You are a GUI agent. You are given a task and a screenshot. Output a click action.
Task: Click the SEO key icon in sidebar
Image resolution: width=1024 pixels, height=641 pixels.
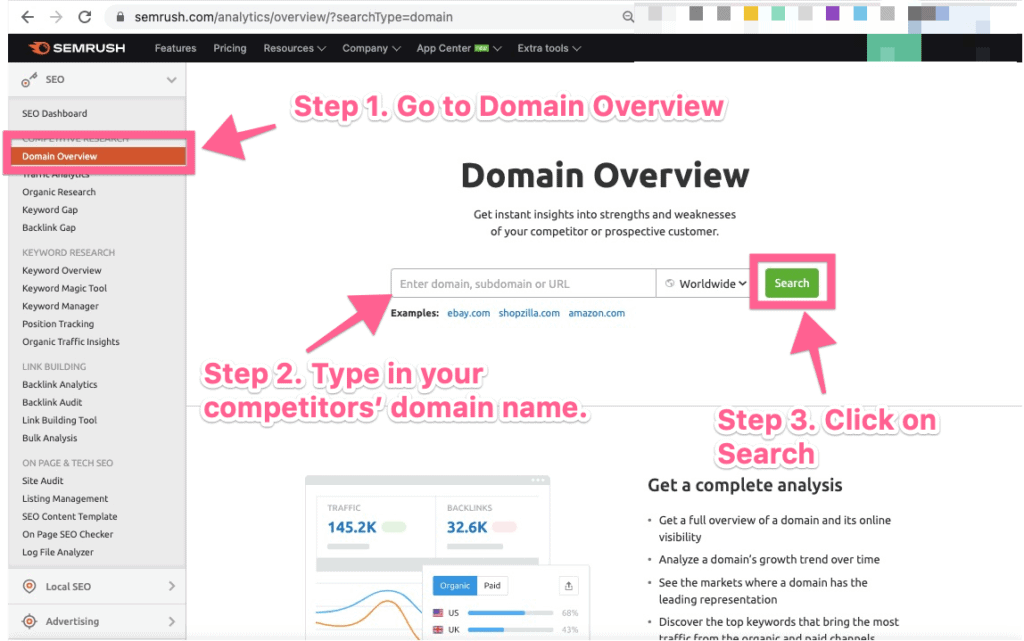29,80
